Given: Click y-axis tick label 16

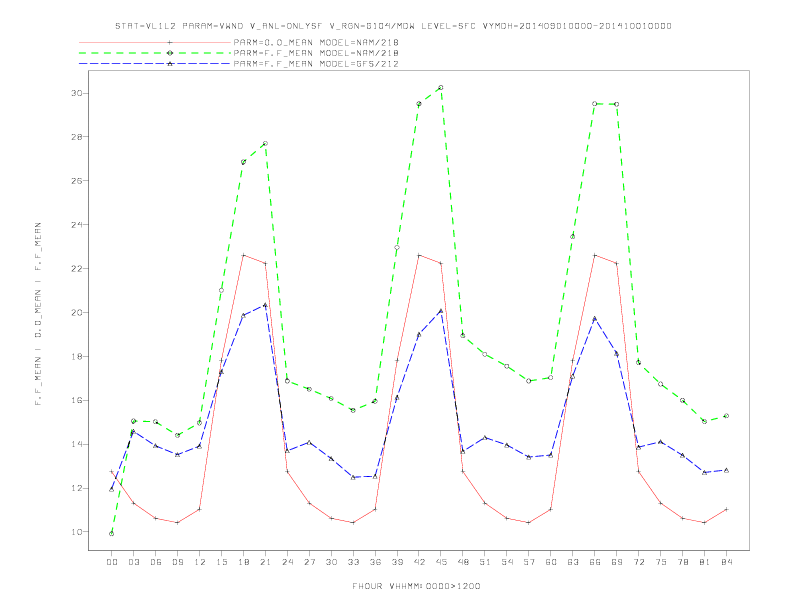Looking at the screenshot, I should pyautogui.click(x=77, y=400).
